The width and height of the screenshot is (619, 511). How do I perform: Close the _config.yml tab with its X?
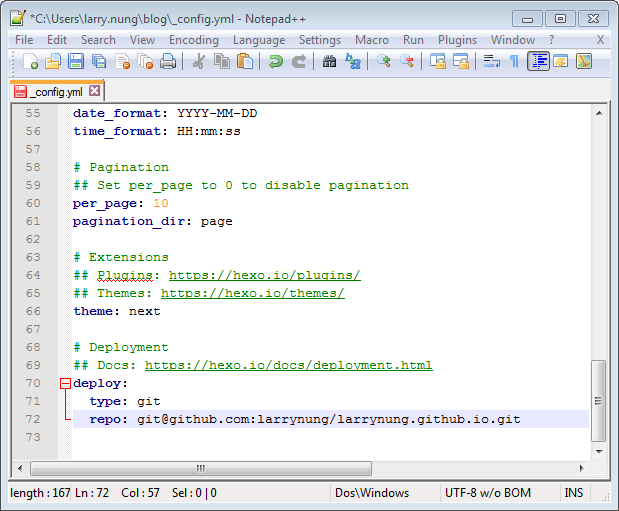pyautogui.click(x=94, y=91)
